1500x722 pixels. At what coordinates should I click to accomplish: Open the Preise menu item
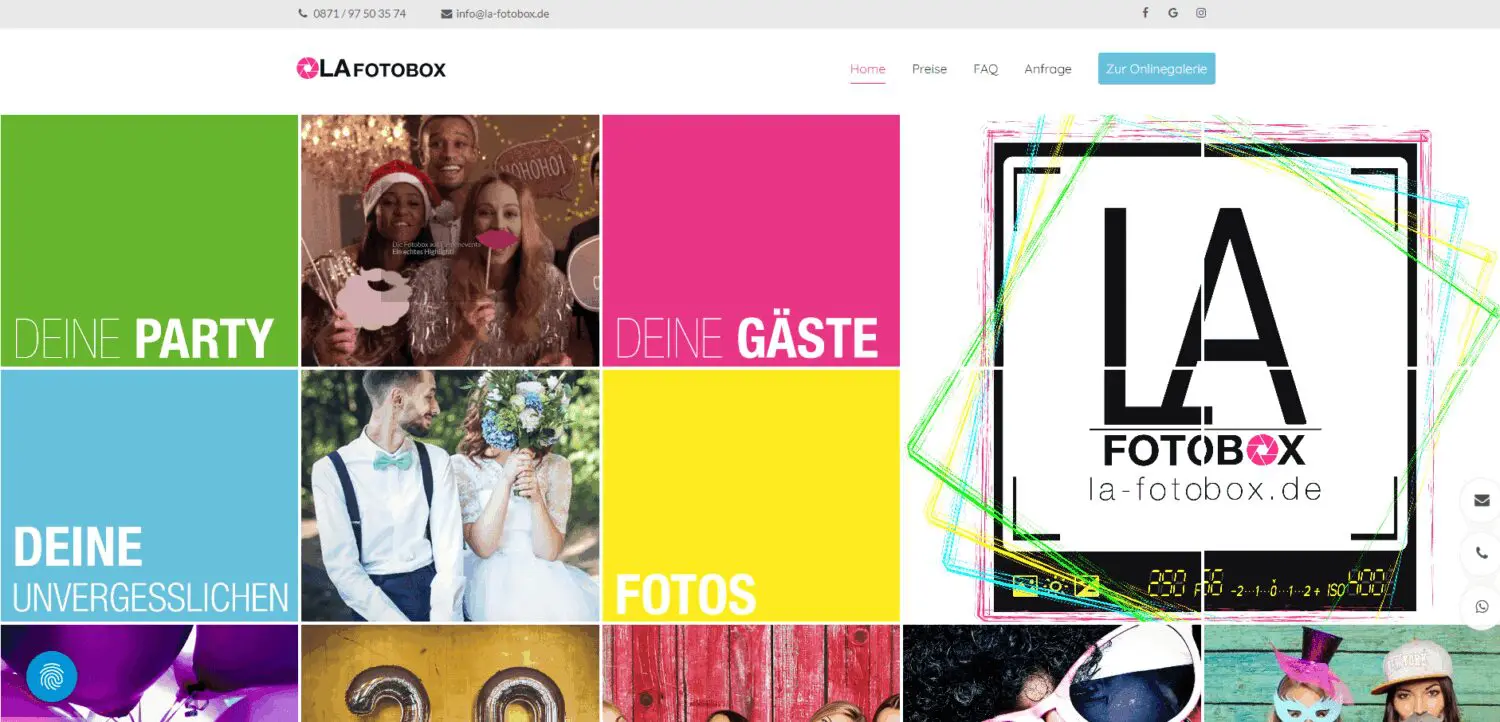pos(929,69)
